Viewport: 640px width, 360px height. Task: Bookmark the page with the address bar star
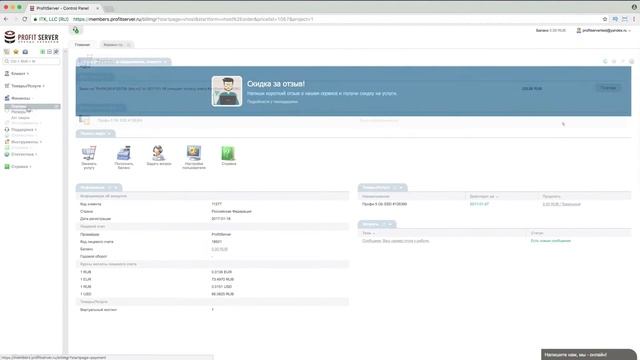click(605, 19)
